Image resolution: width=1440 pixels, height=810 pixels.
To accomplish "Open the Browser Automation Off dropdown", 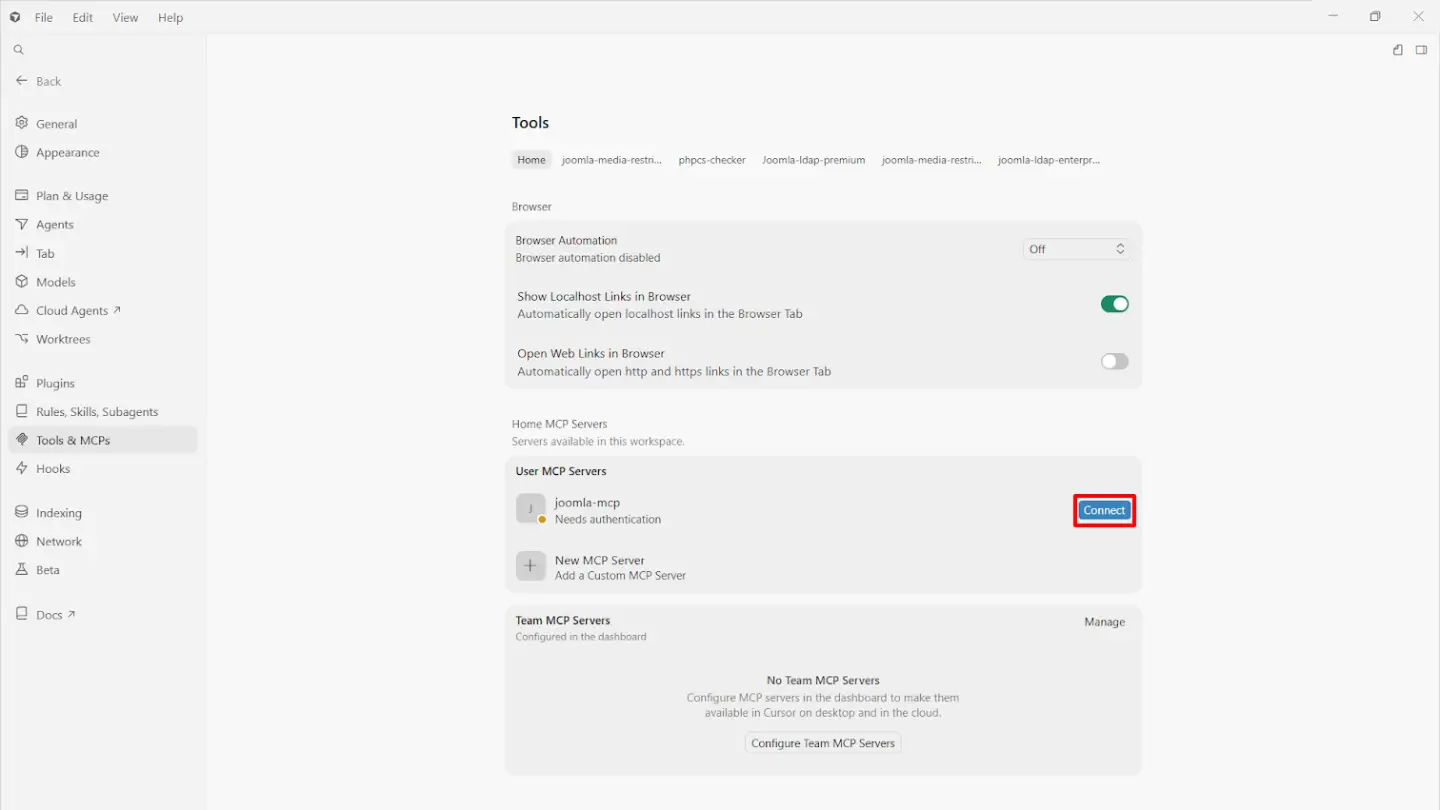I will [1077, 249].
